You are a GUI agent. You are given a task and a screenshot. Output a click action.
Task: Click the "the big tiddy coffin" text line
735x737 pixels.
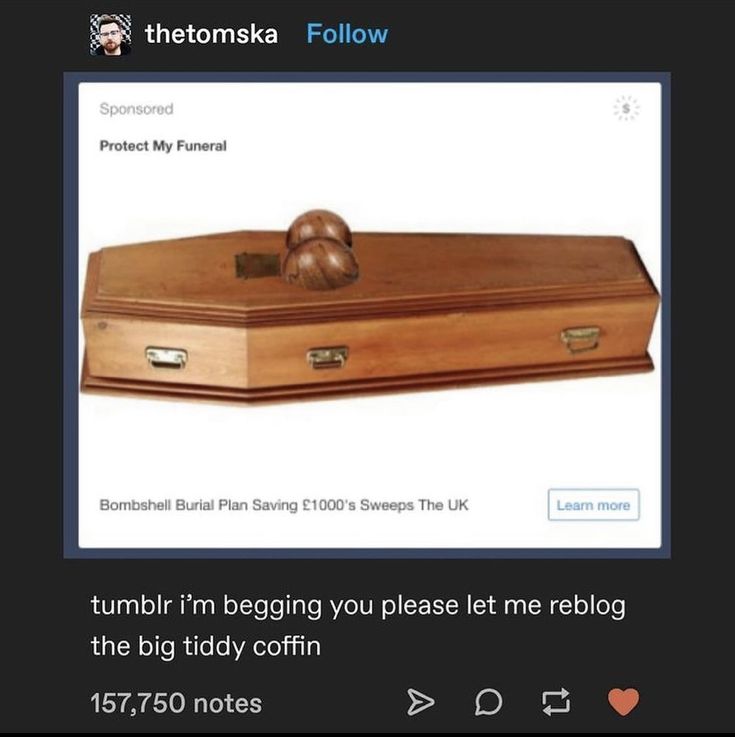coord(206,646)
